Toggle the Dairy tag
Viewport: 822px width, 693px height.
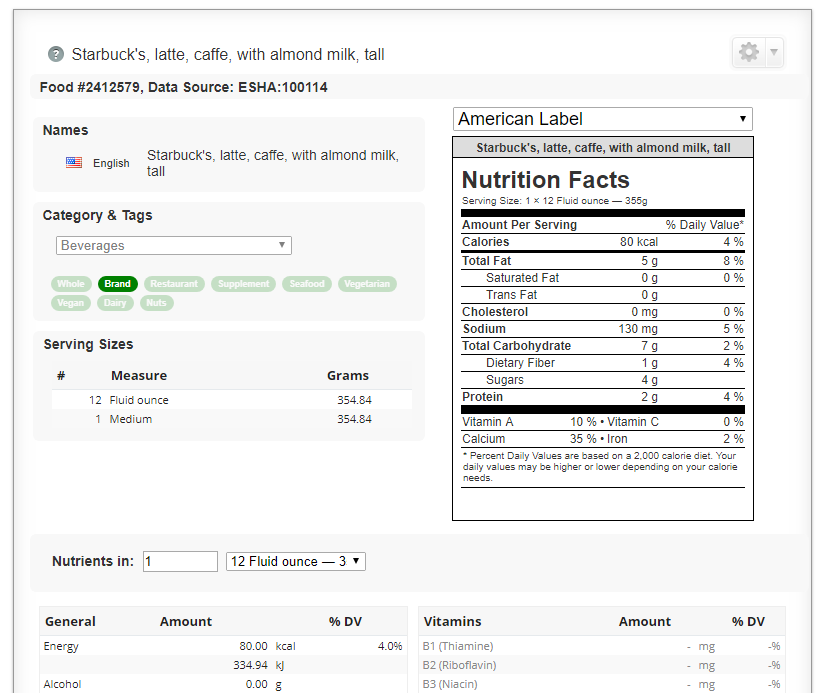point(115,302)
